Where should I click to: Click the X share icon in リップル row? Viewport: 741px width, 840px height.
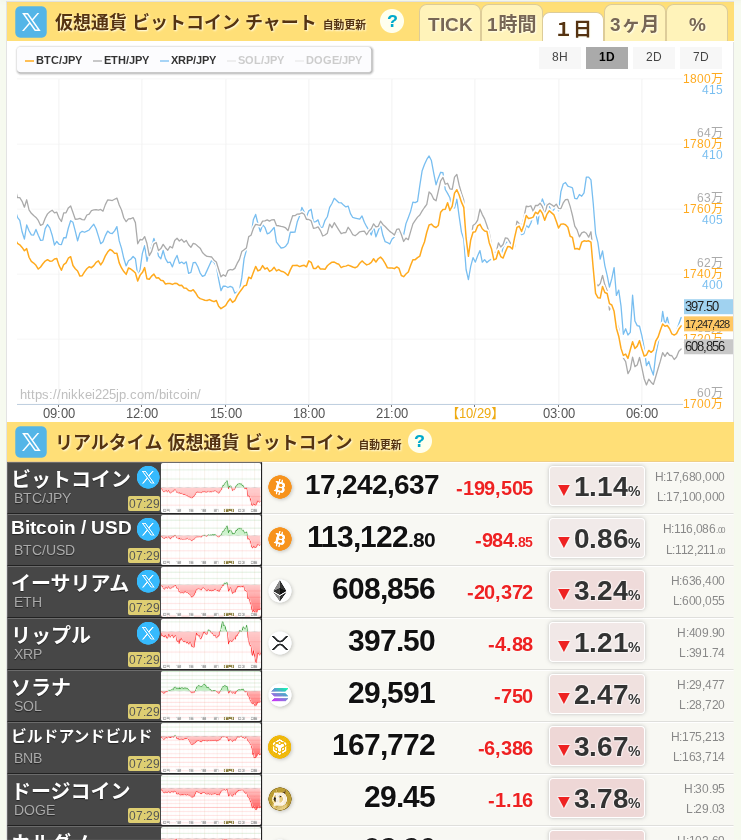(148, 633)
